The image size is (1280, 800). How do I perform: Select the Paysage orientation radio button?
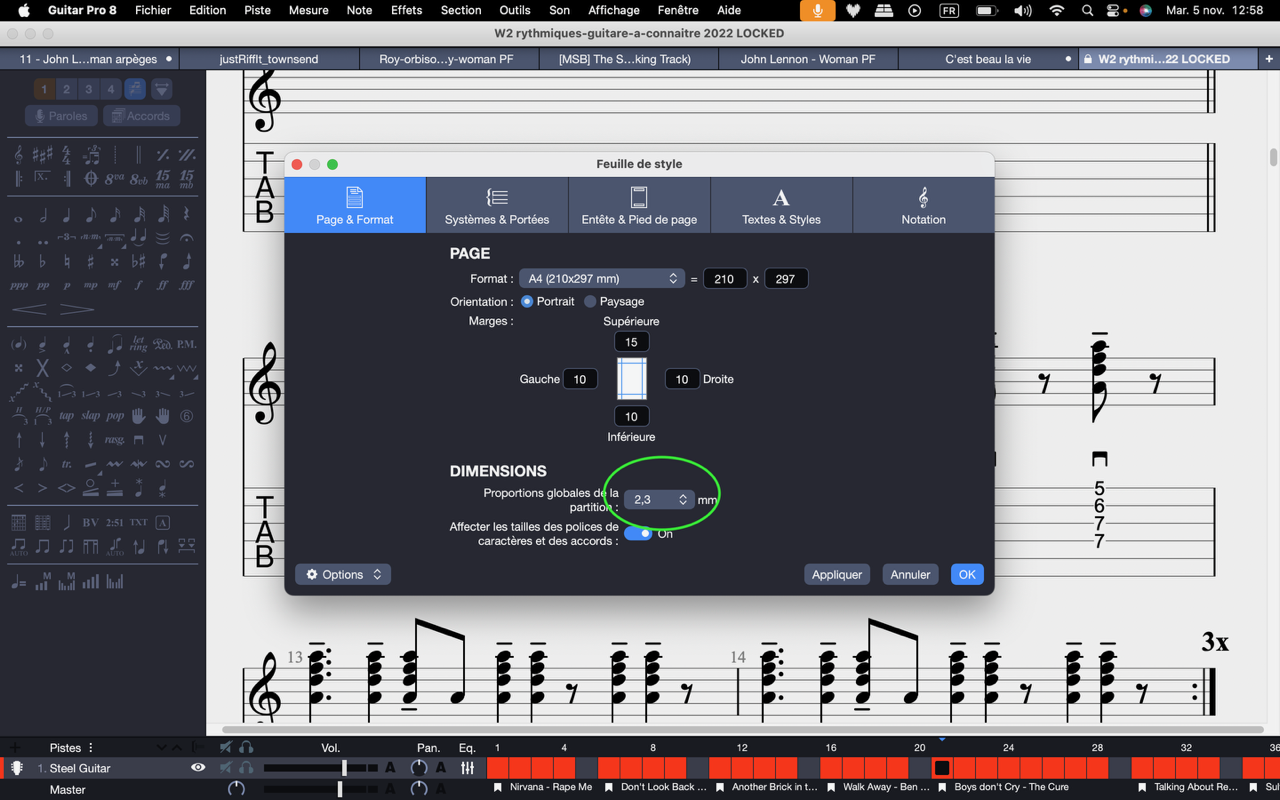click(x=590, y=301)
